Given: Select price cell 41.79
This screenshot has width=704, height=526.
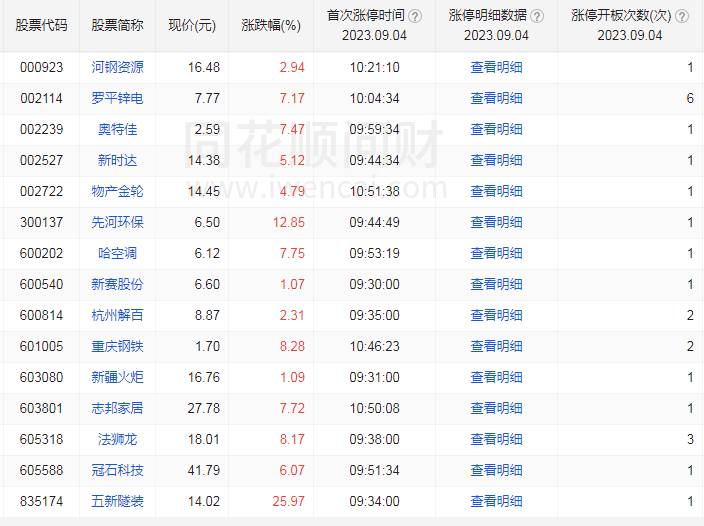Looking at the screenshot, I should click(x=204, y=470).
